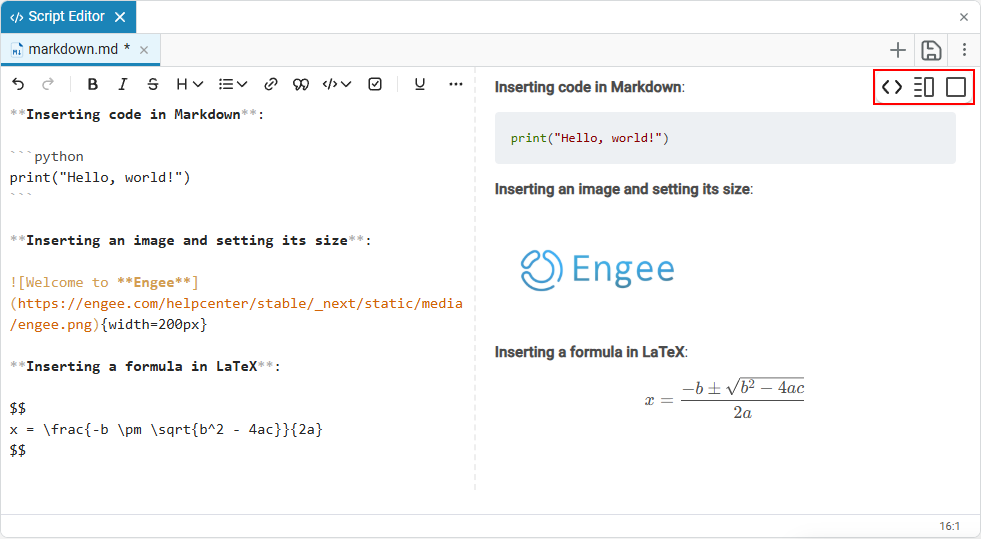This screenshot has width=981, height=539.
Task: Insert a blockquote
Action: click(x=301, y=84)
